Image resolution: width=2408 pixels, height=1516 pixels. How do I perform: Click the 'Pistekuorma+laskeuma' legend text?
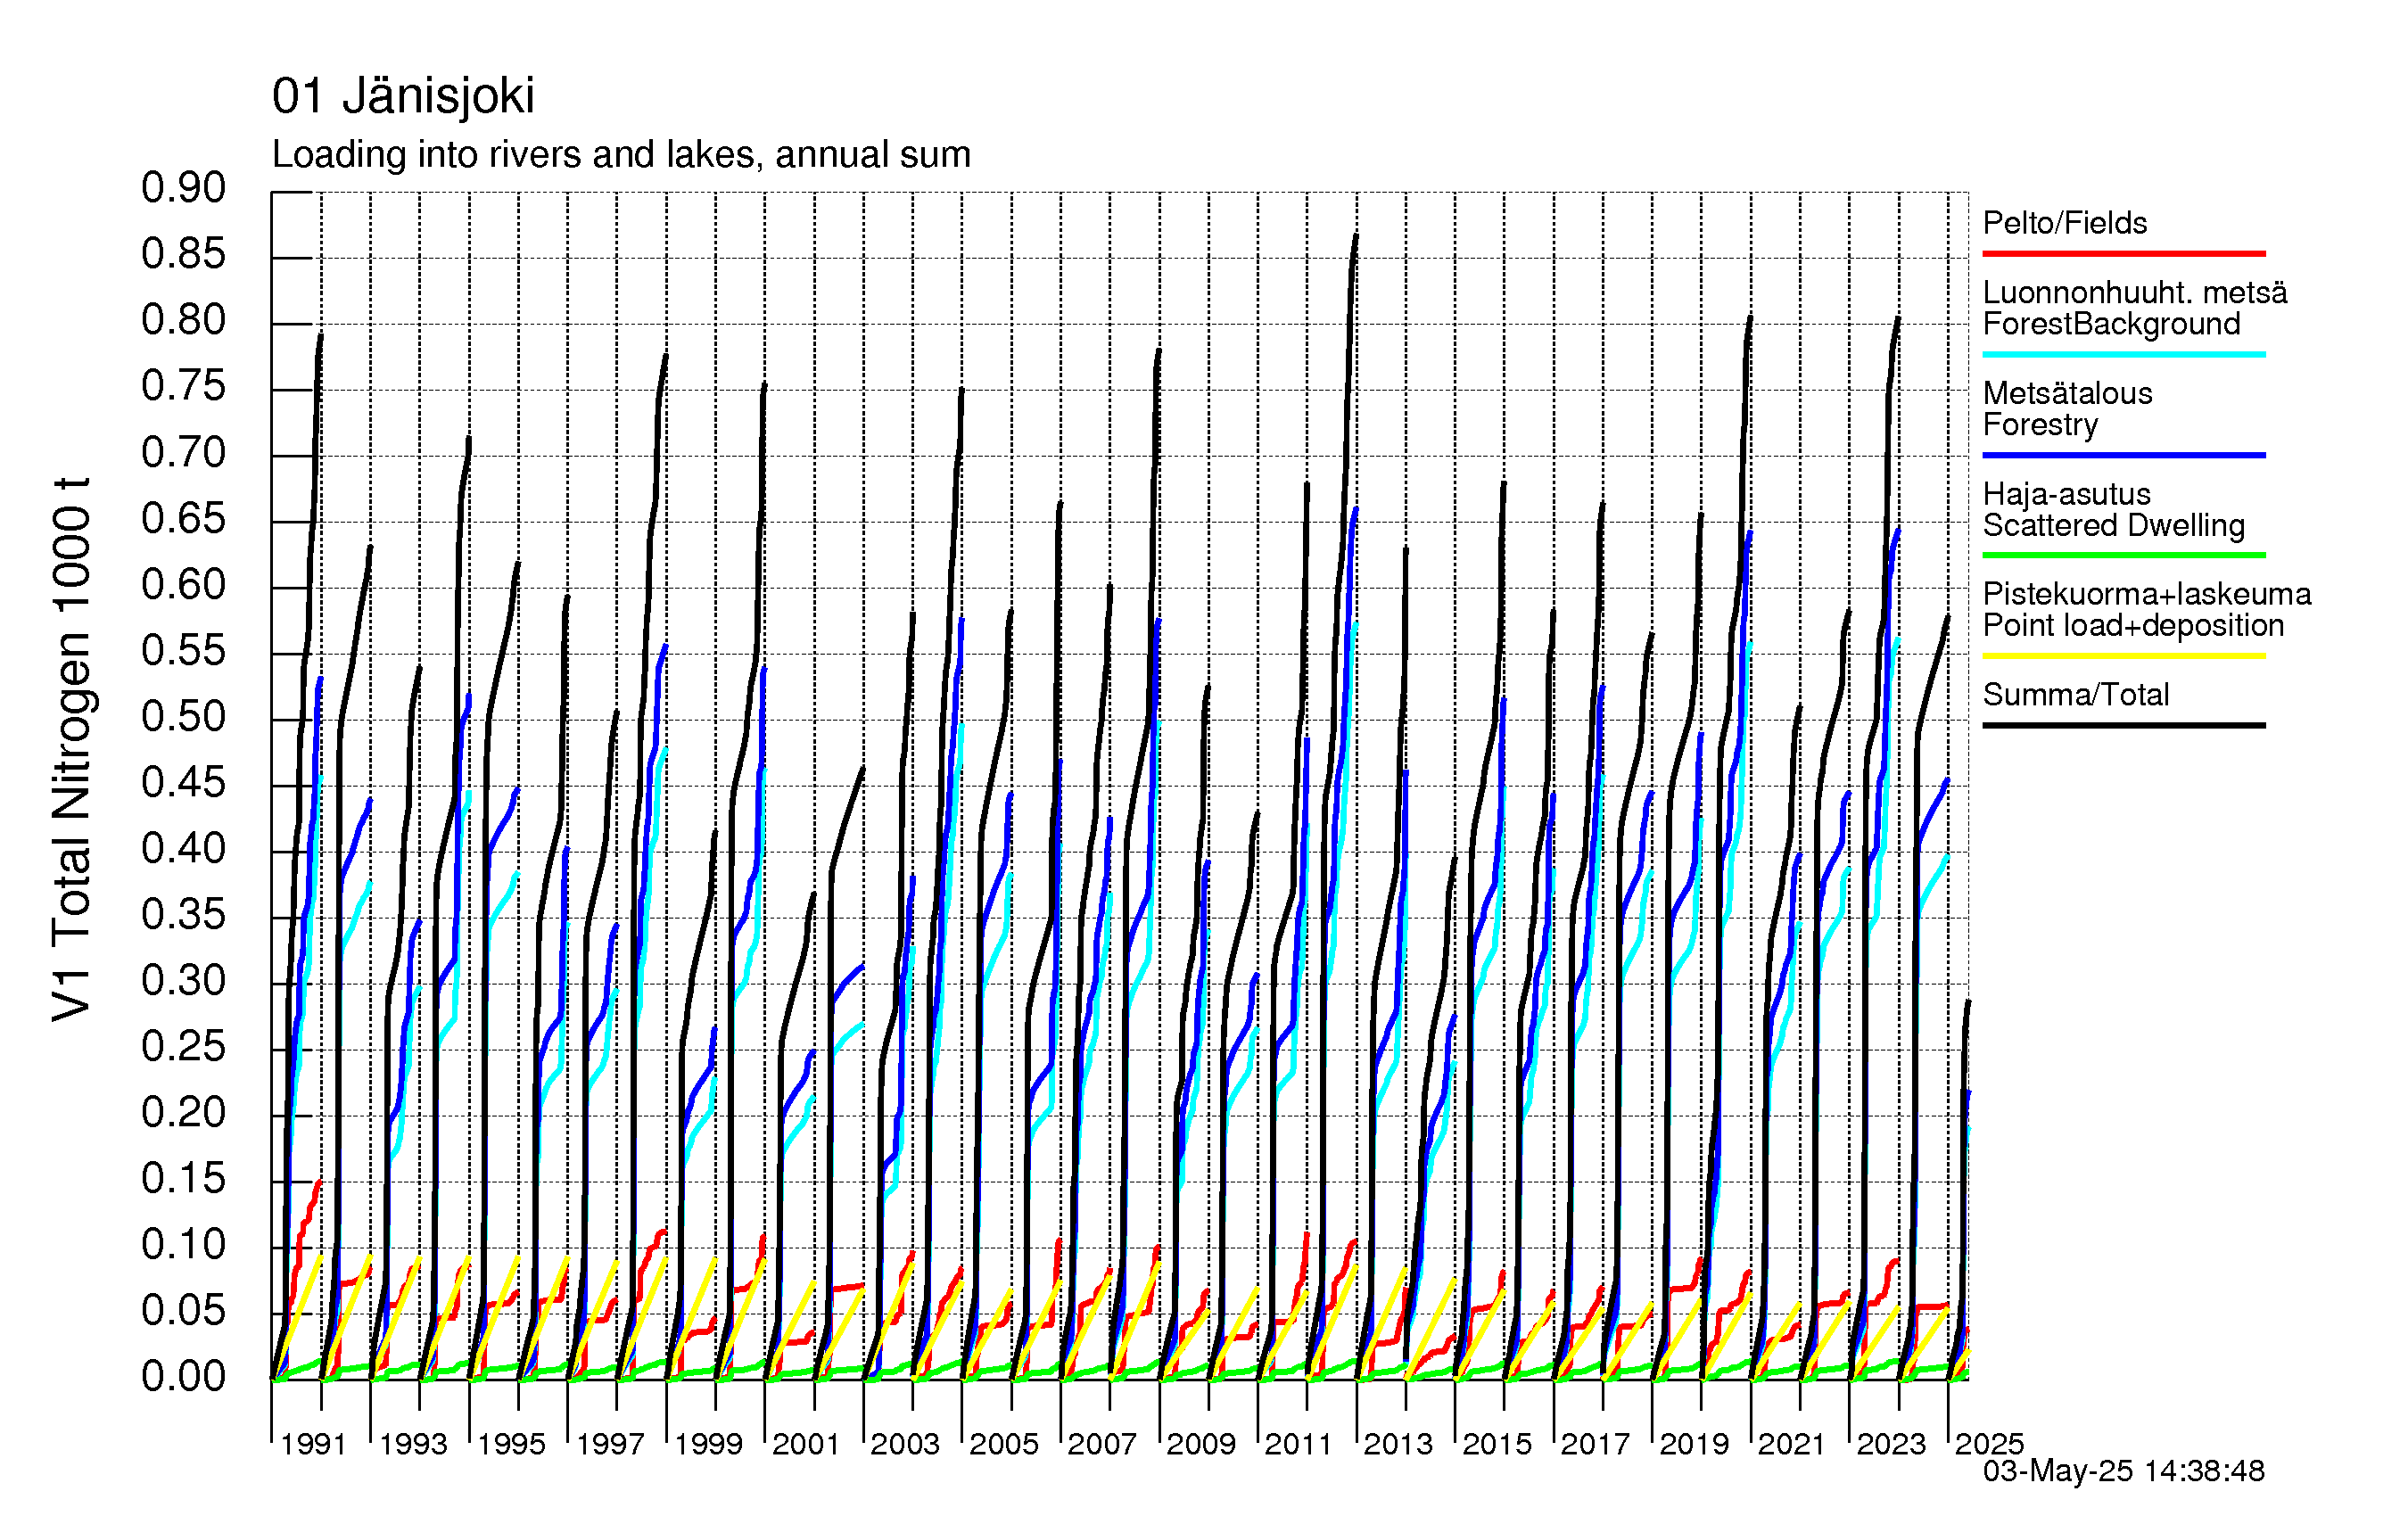tap(2147, 594)
